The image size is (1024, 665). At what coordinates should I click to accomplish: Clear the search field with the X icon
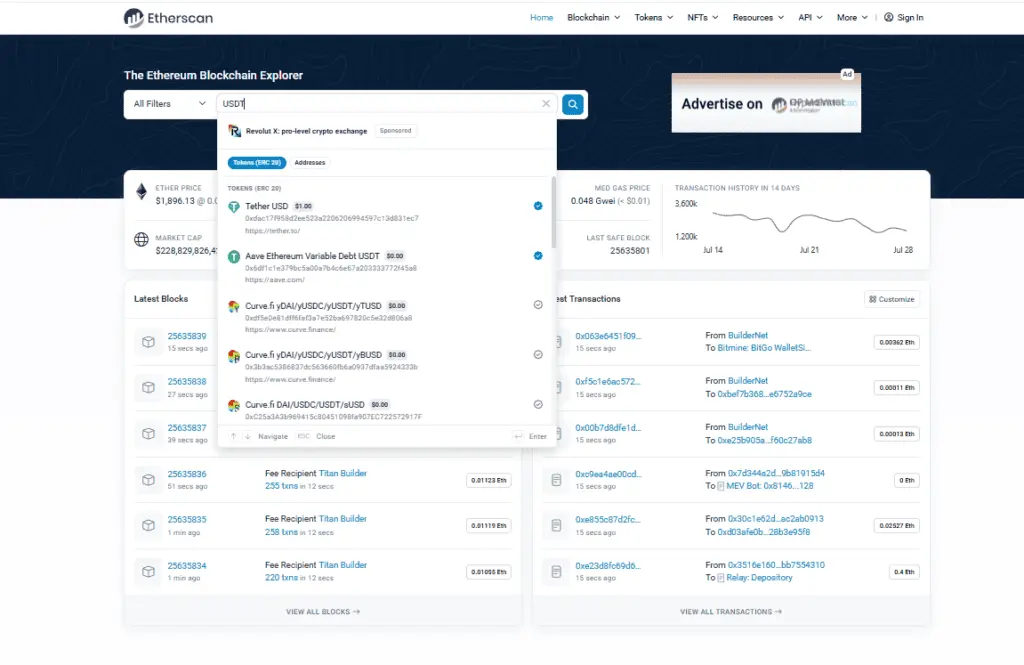pos(546,104)
